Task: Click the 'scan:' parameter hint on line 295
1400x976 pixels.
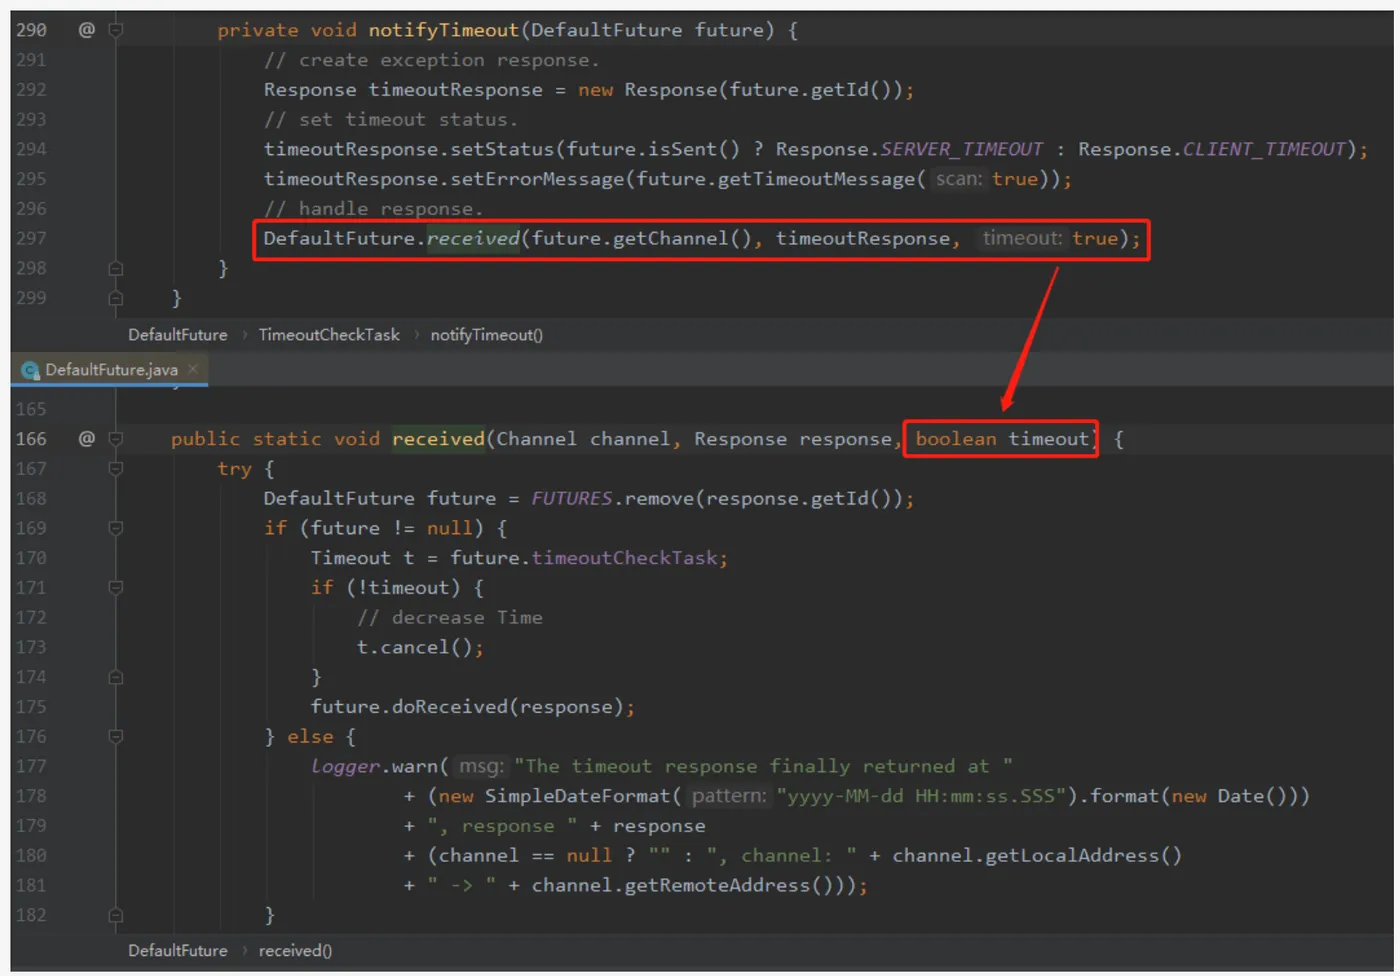Action: tap(959, 179)
